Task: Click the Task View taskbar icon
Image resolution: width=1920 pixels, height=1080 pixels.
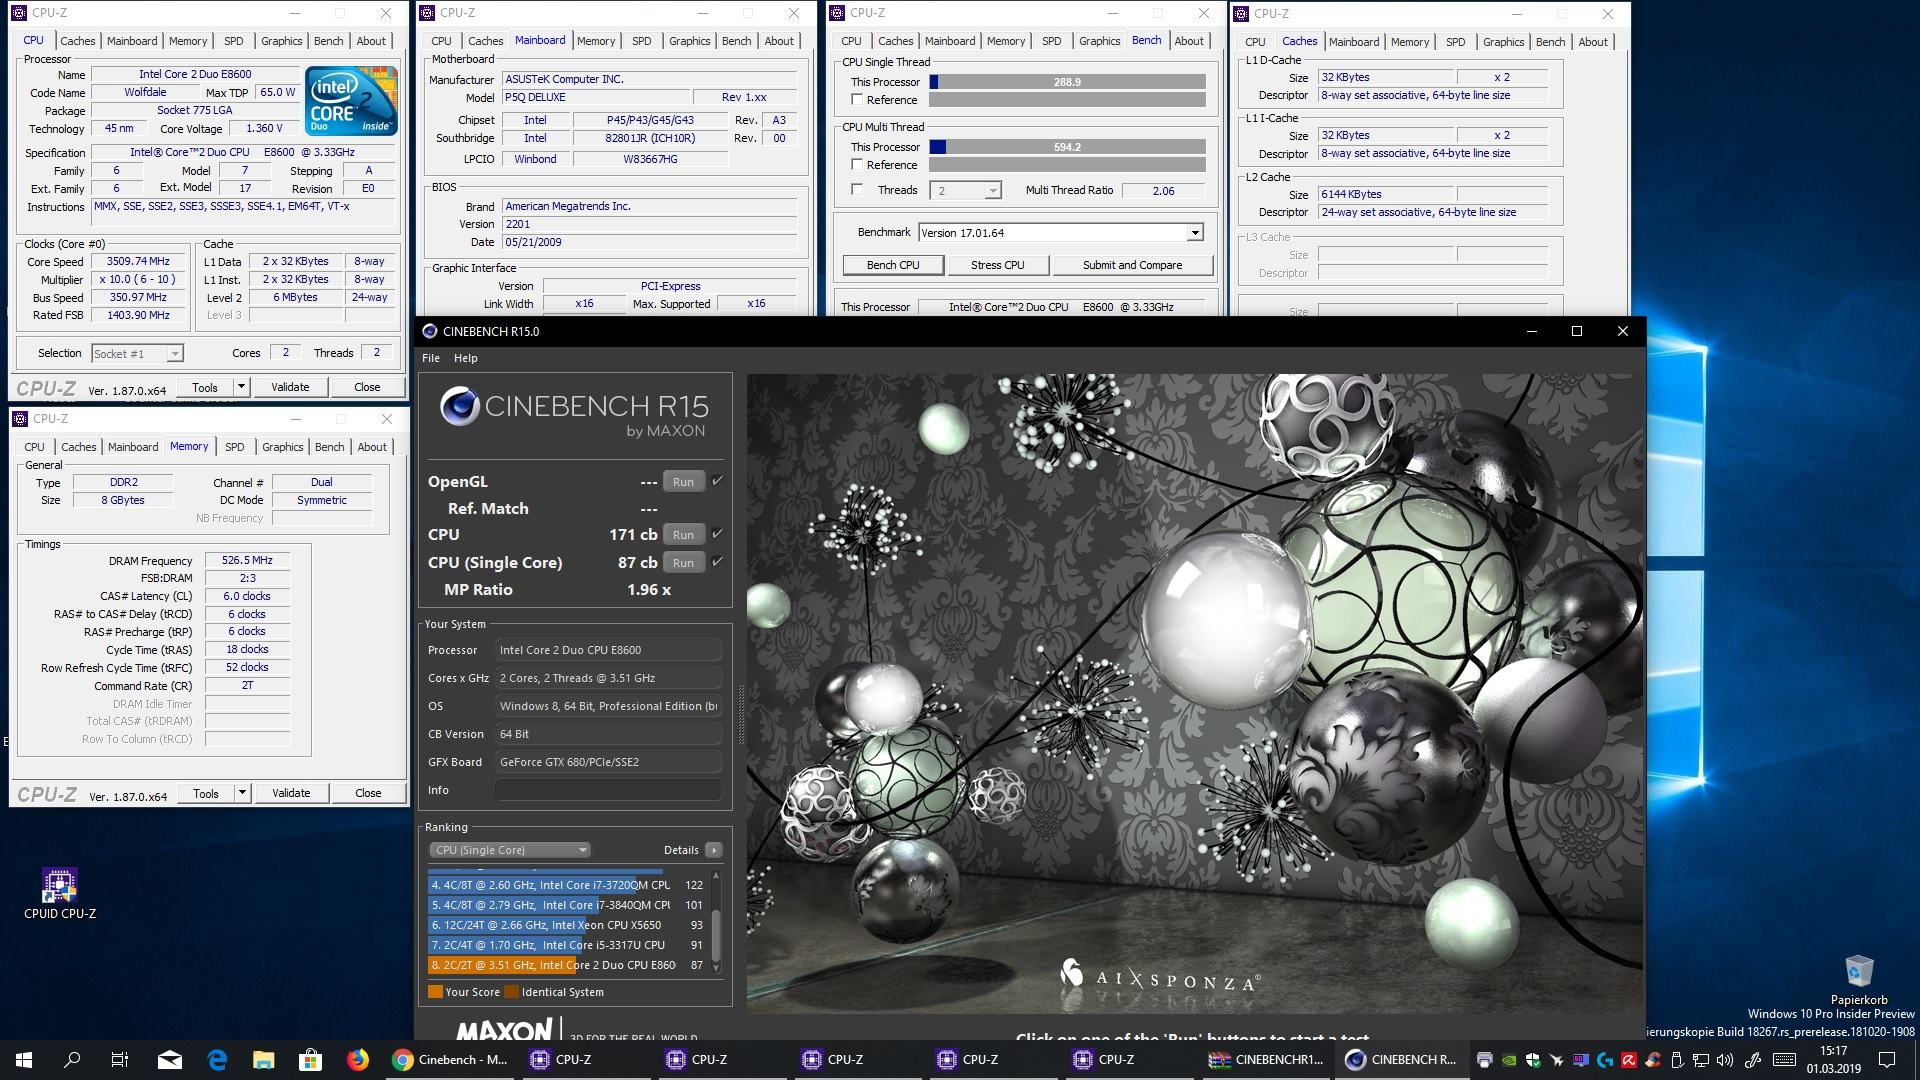Action: (x=119, y=1060)
